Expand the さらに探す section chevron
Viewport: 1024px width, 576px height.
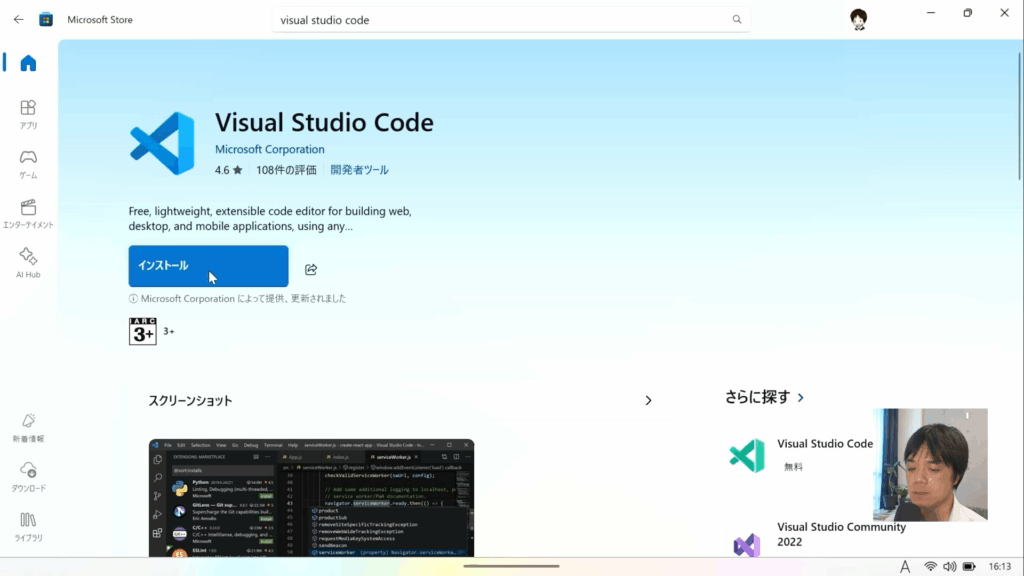[x=801, y=398]
